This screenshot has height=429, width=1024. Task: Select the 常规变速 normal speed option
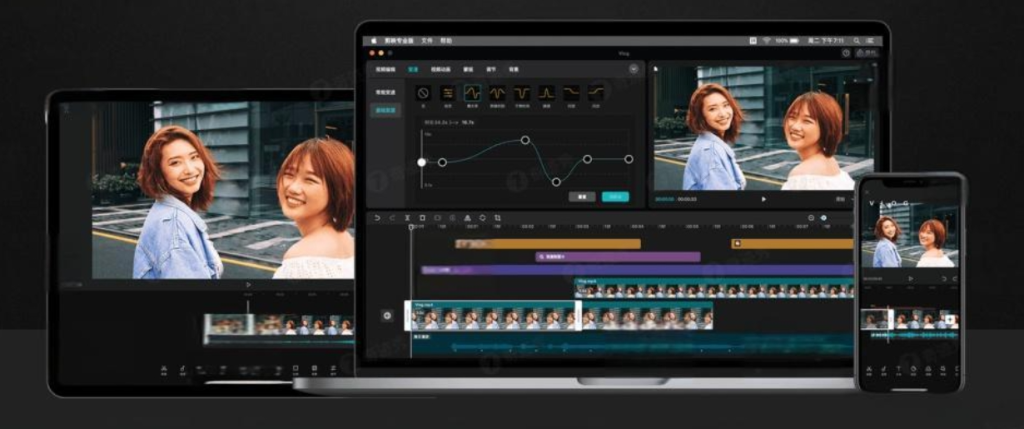385,93
